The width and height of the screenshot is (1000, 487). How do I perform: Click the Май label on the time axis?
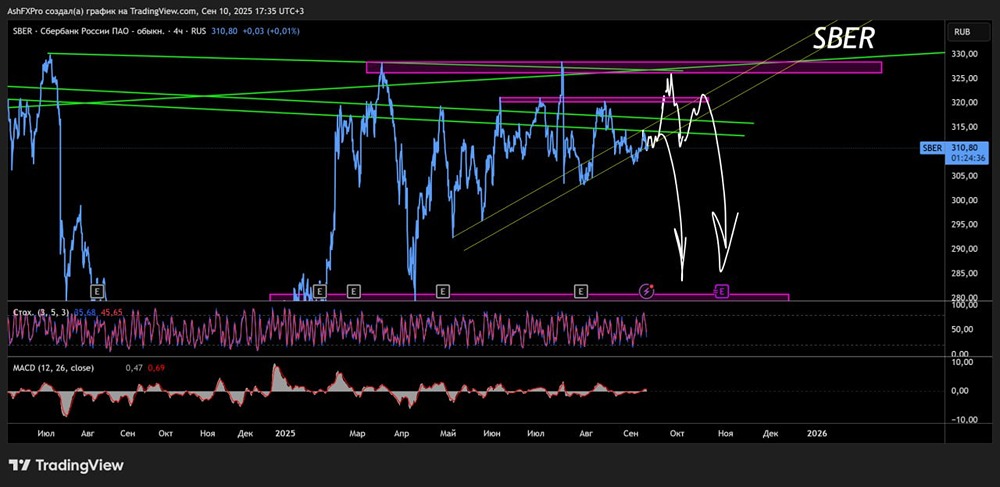click(448, 433)
